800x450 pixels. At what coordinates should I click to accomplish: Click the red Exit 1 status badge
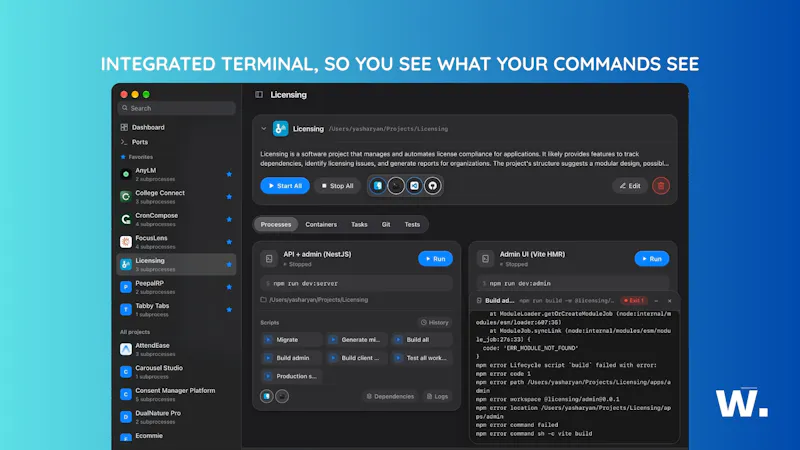(x=634, y=301)
